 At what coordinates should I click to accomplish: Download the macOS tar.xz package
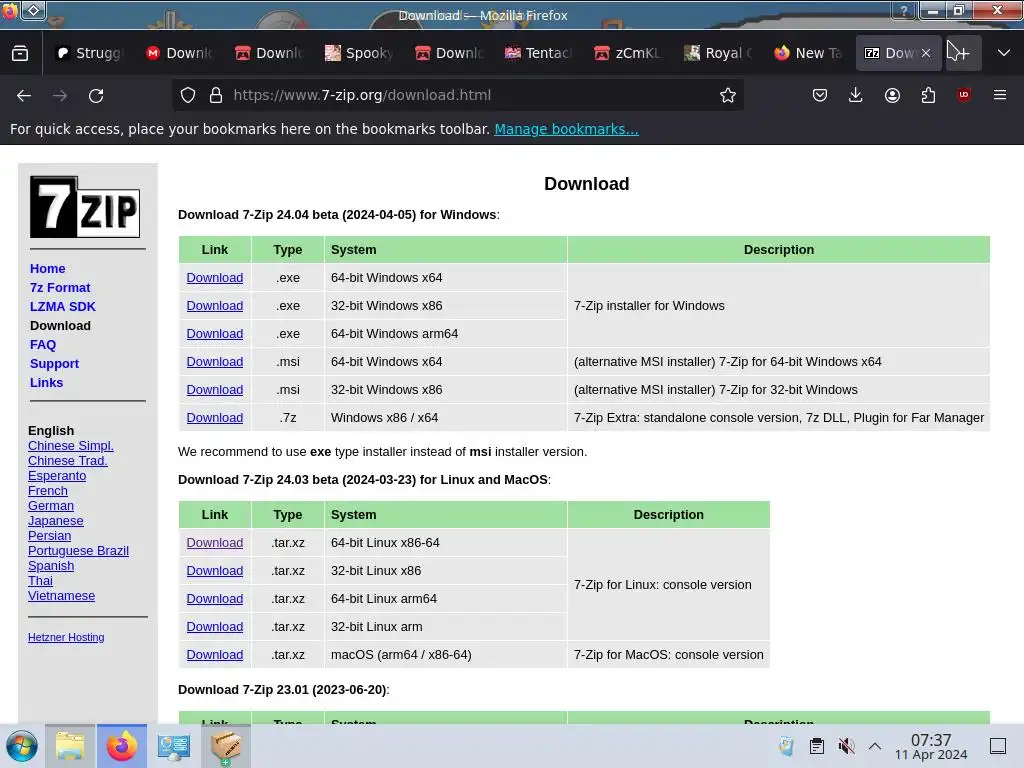click(215, 655)
